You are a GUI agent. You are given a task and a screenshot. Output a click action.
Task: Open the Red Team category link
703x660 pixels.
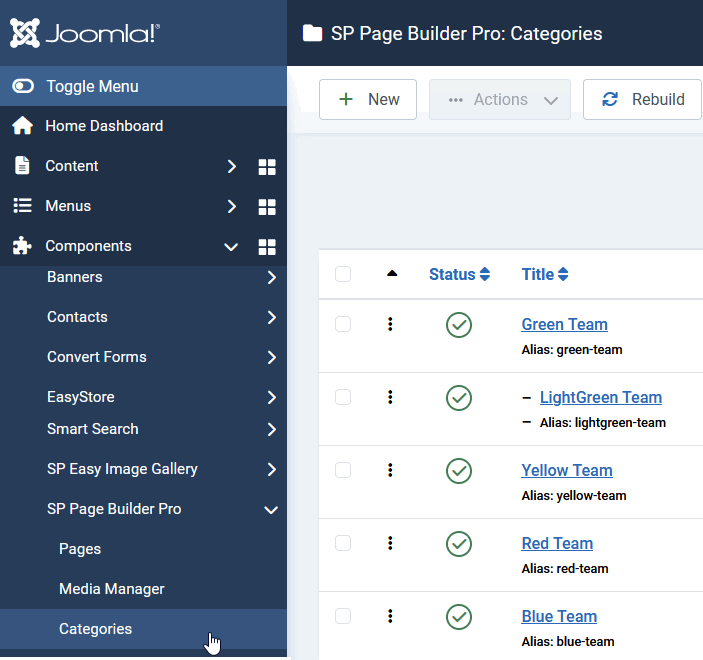click(557, 543)
